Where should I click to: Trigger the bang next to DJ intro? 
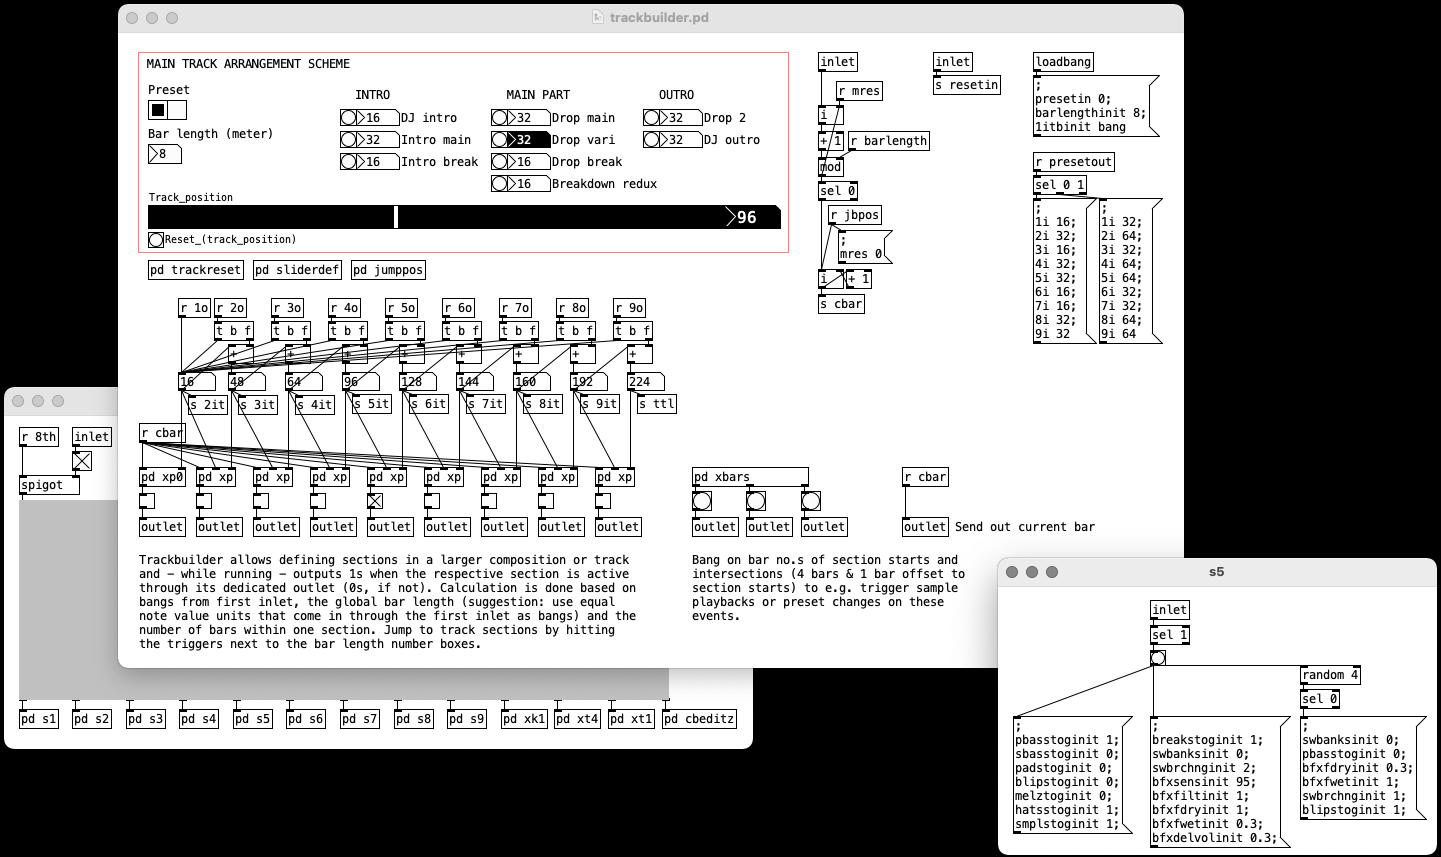pos(348,118)
